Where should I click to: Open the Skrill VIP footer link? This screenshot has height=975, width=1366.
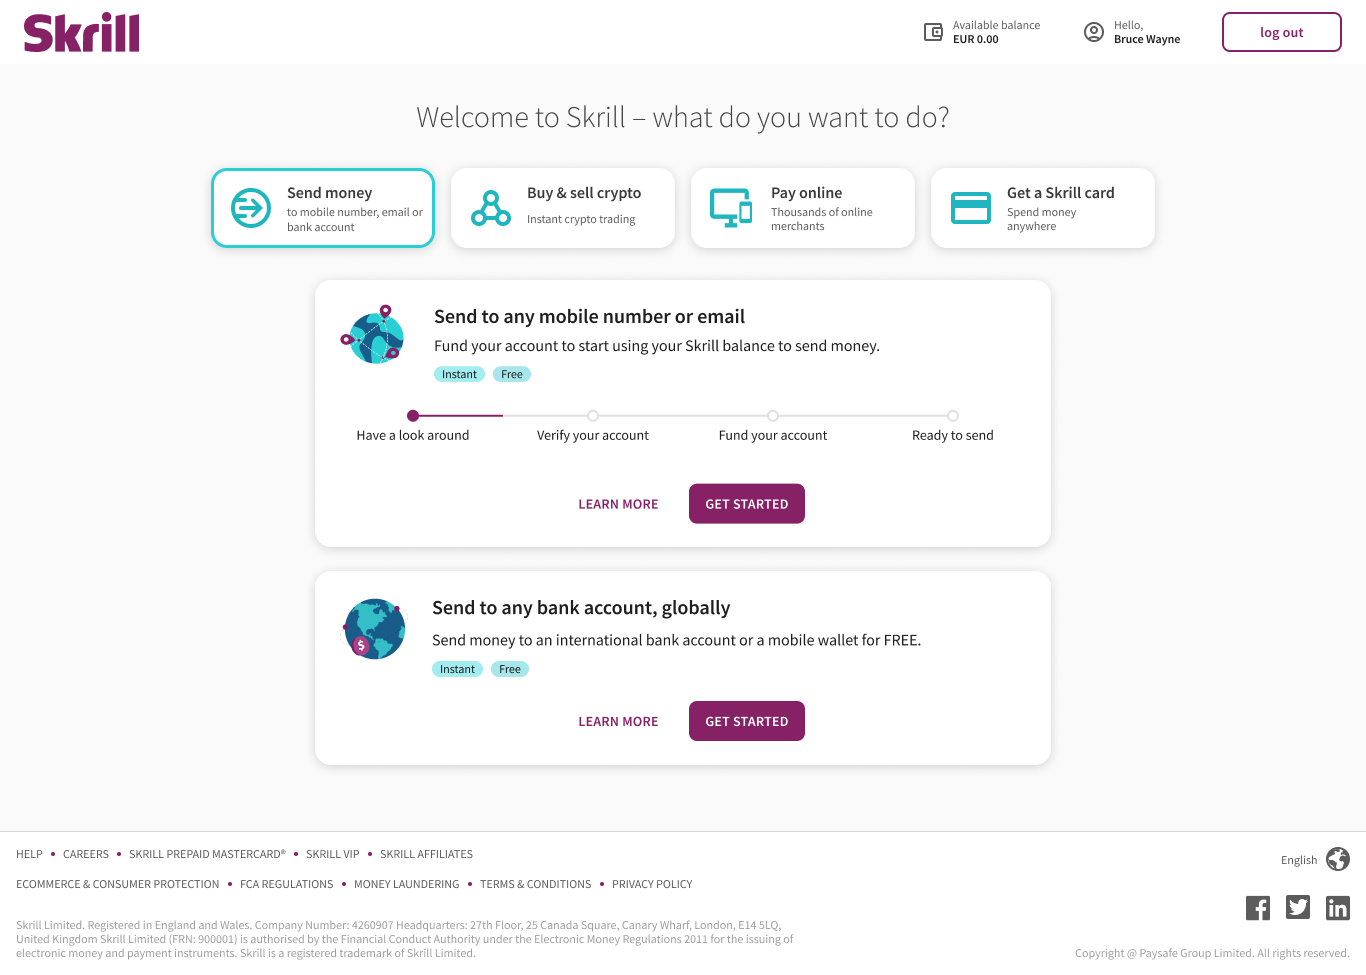(333, 854)
